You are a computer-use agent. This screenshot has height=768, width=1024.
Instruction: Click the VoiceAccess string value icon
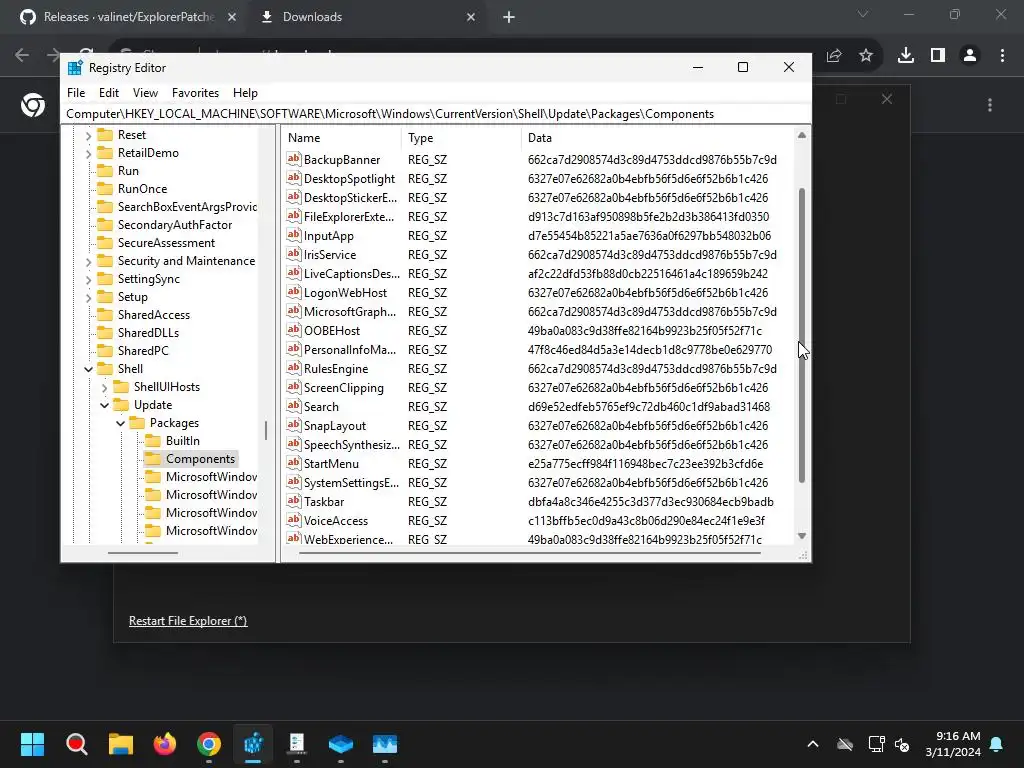coord(294,520)
